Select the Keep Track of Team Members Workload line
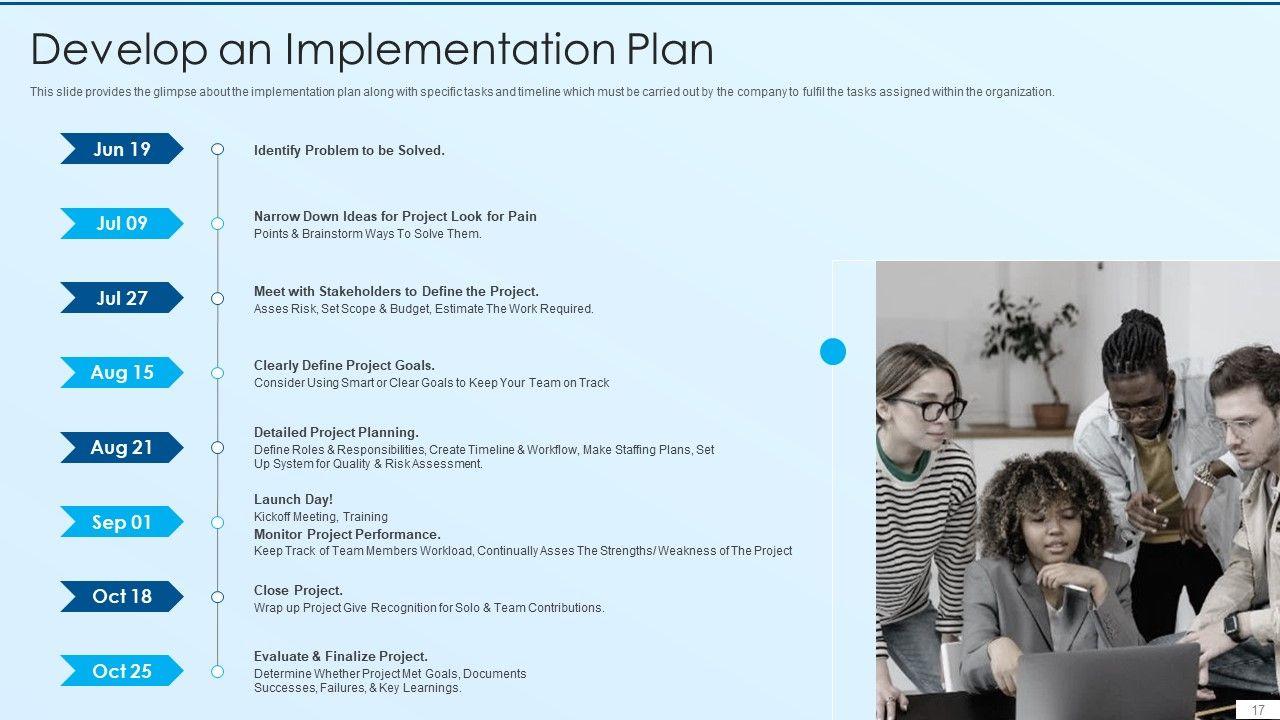This screenshot has width=1280, height=720. 523,551
